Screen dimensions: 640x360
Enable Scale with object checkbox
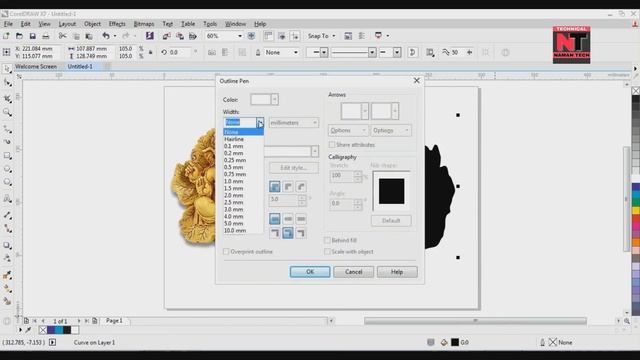click(327, 252)
